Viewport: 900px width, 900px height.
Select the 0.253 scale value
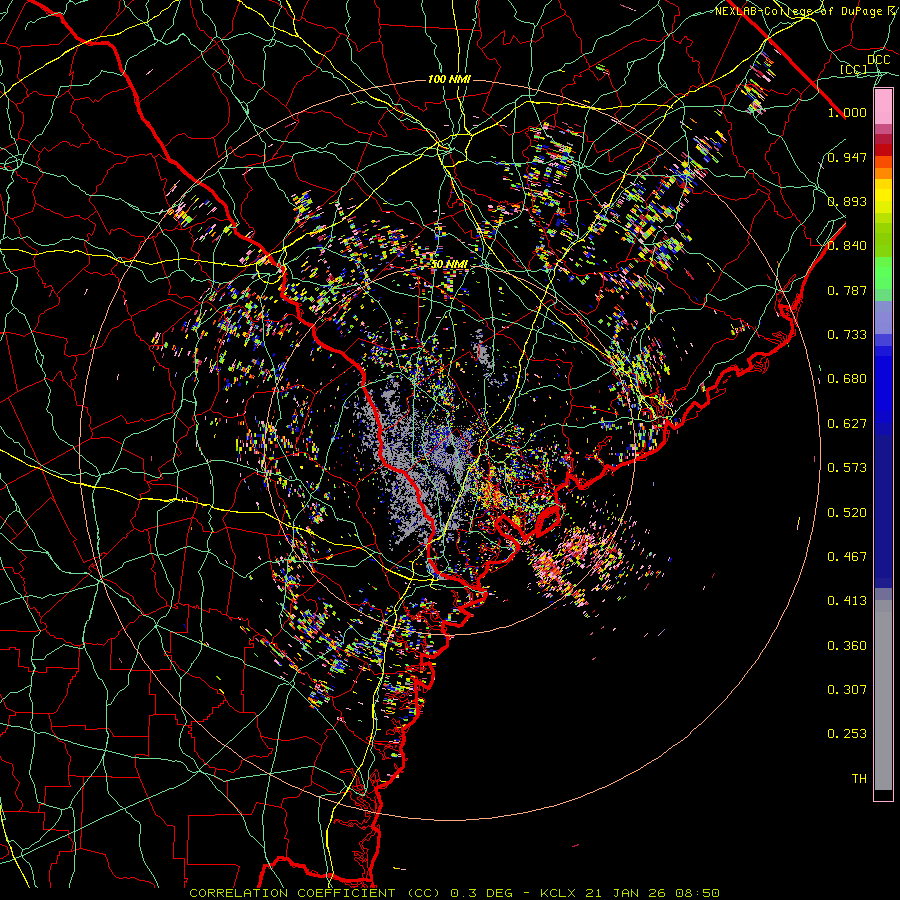(847, 734)
